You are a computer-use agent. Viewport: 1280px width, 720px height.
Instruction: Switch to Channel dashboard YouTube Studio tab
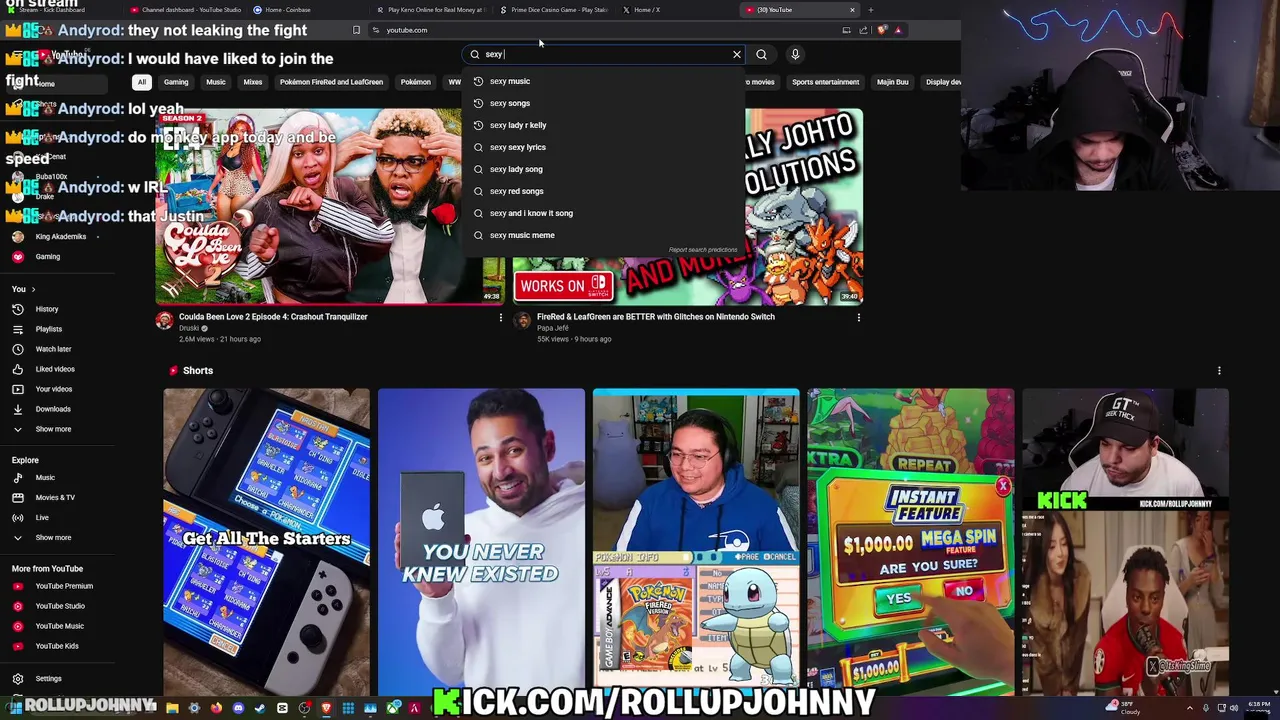pos(185,10)
